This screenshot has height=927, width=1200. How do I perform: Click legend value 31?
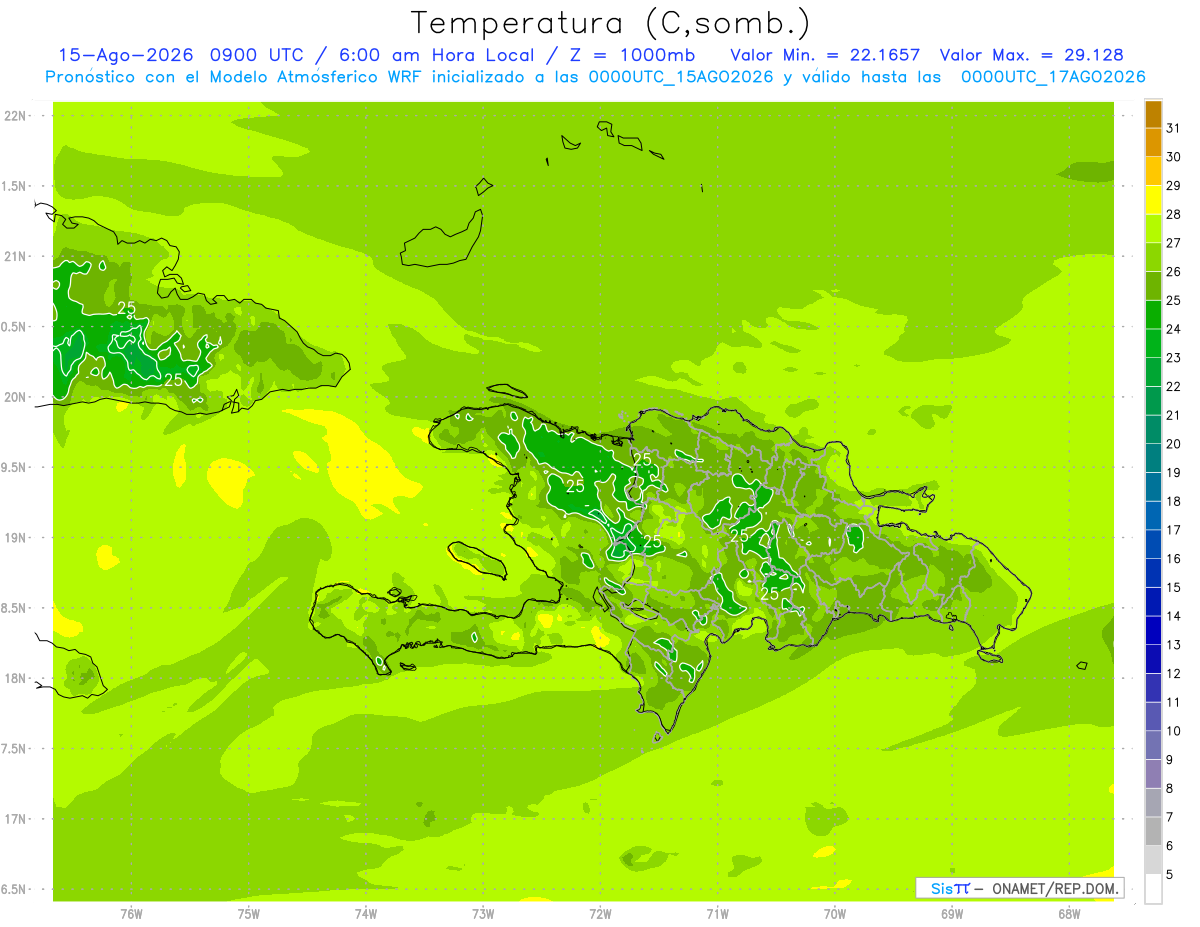[1173, 128]
